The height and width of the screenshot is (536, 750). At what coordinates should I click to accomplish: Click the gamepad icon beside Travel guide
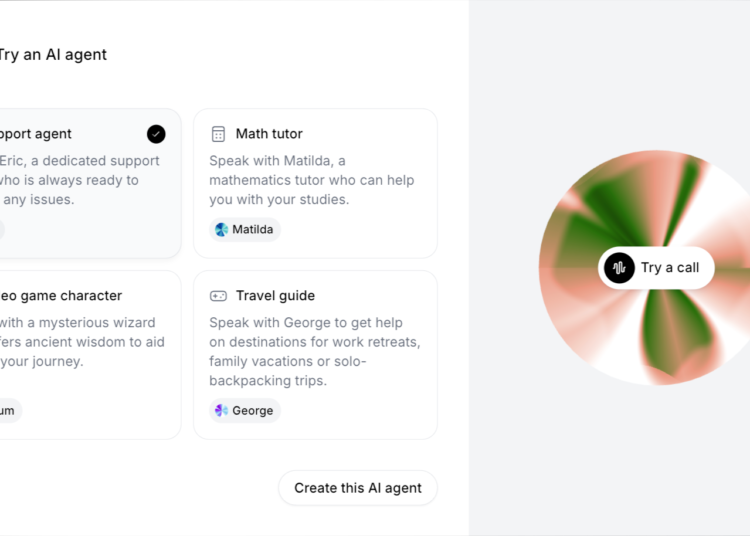pyautogui.click(x=218, y=296)
